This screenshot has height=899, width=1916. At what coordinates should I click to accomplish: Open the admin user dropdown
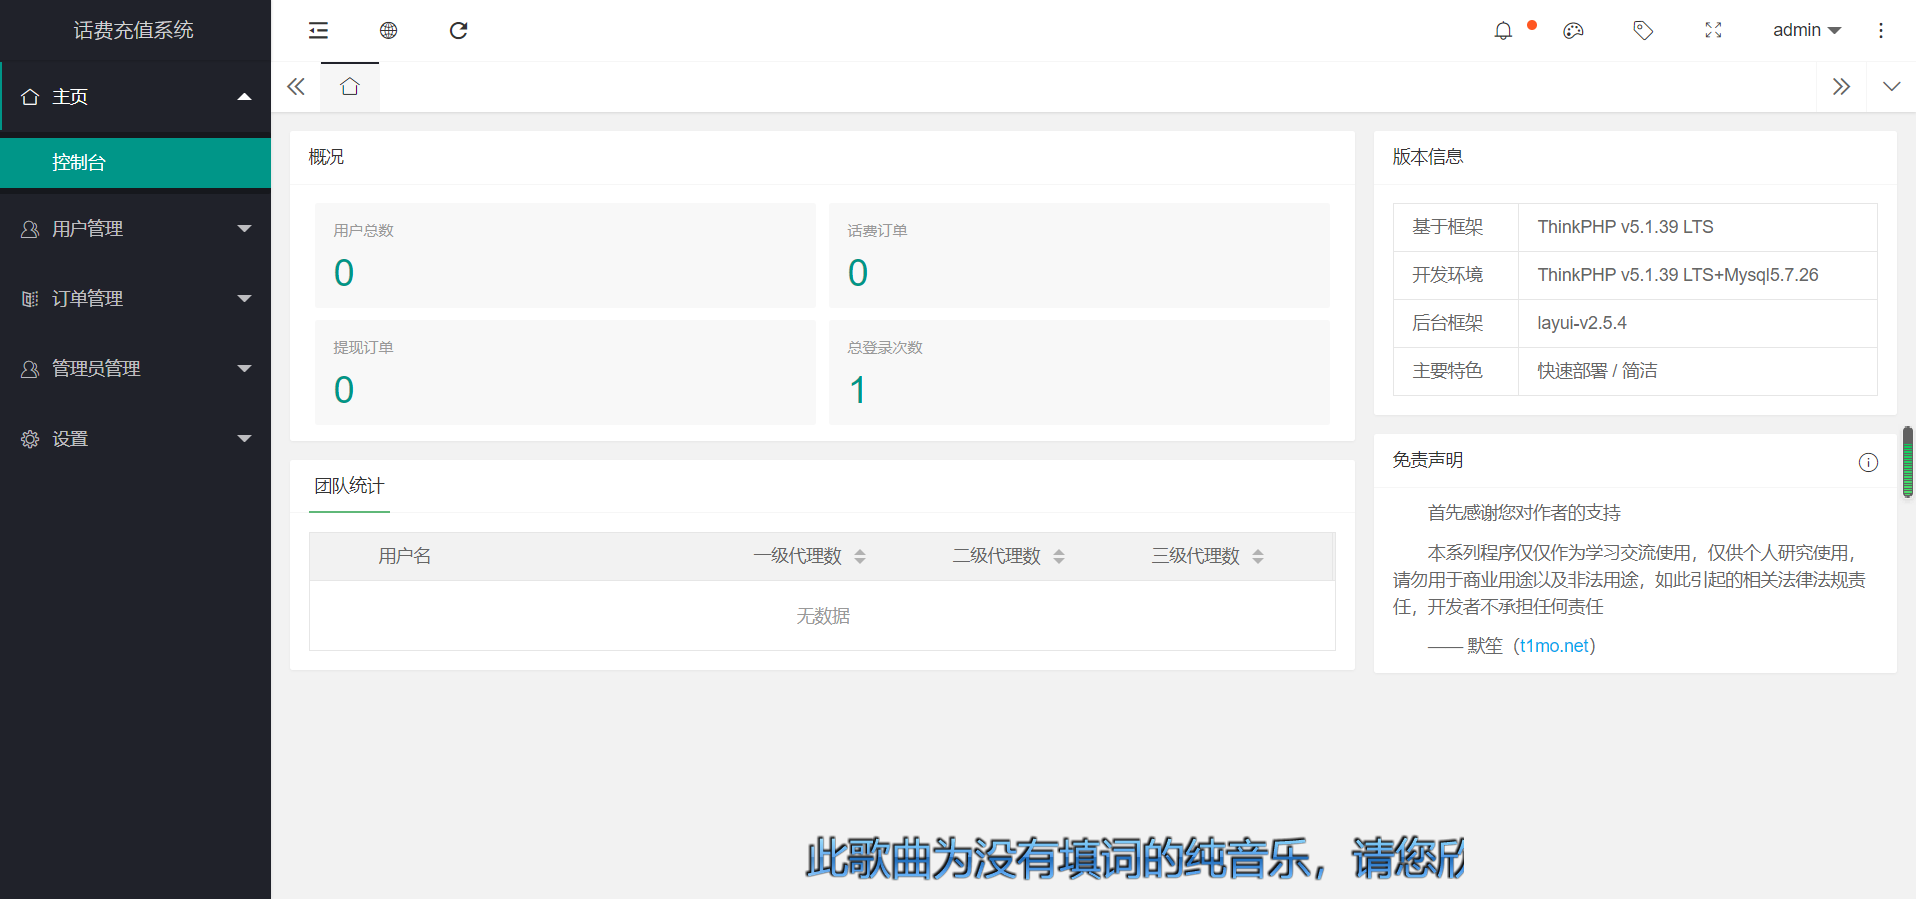[x=1806, y=31]
